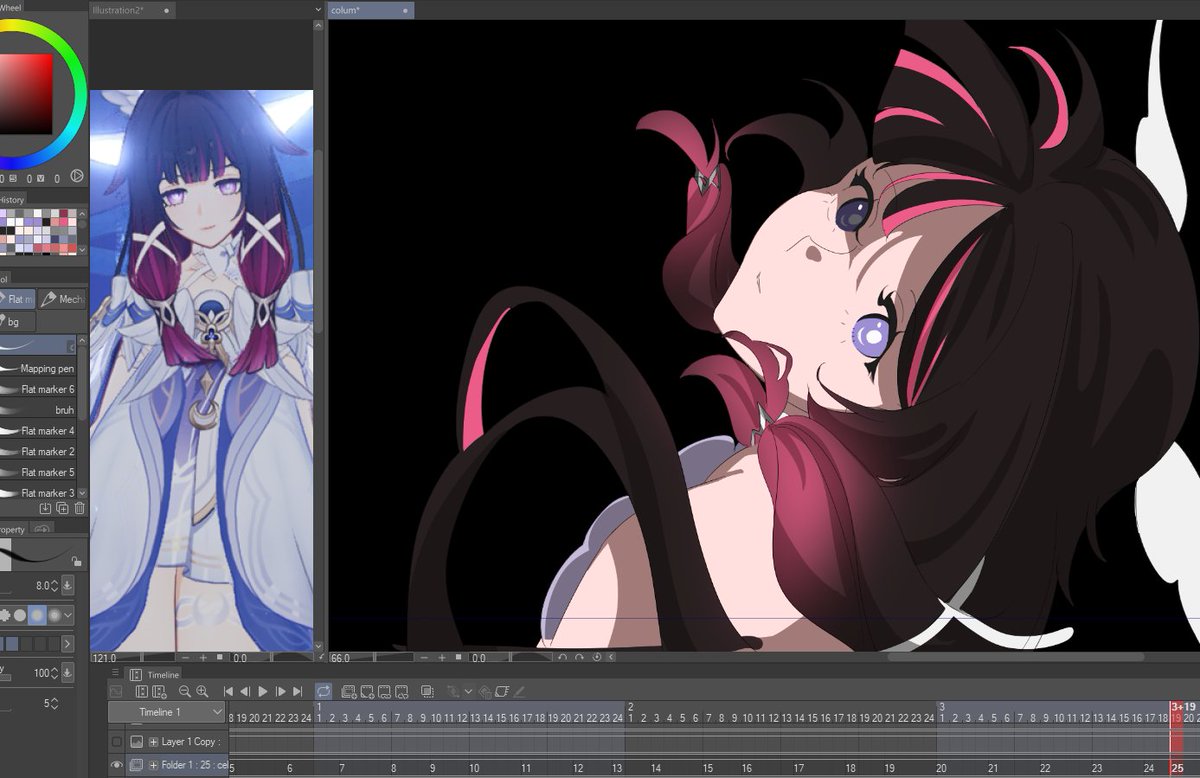Click the red current frame marker 25
The height and width of the screenshot is (778, 1200).
click(1177, 767)
